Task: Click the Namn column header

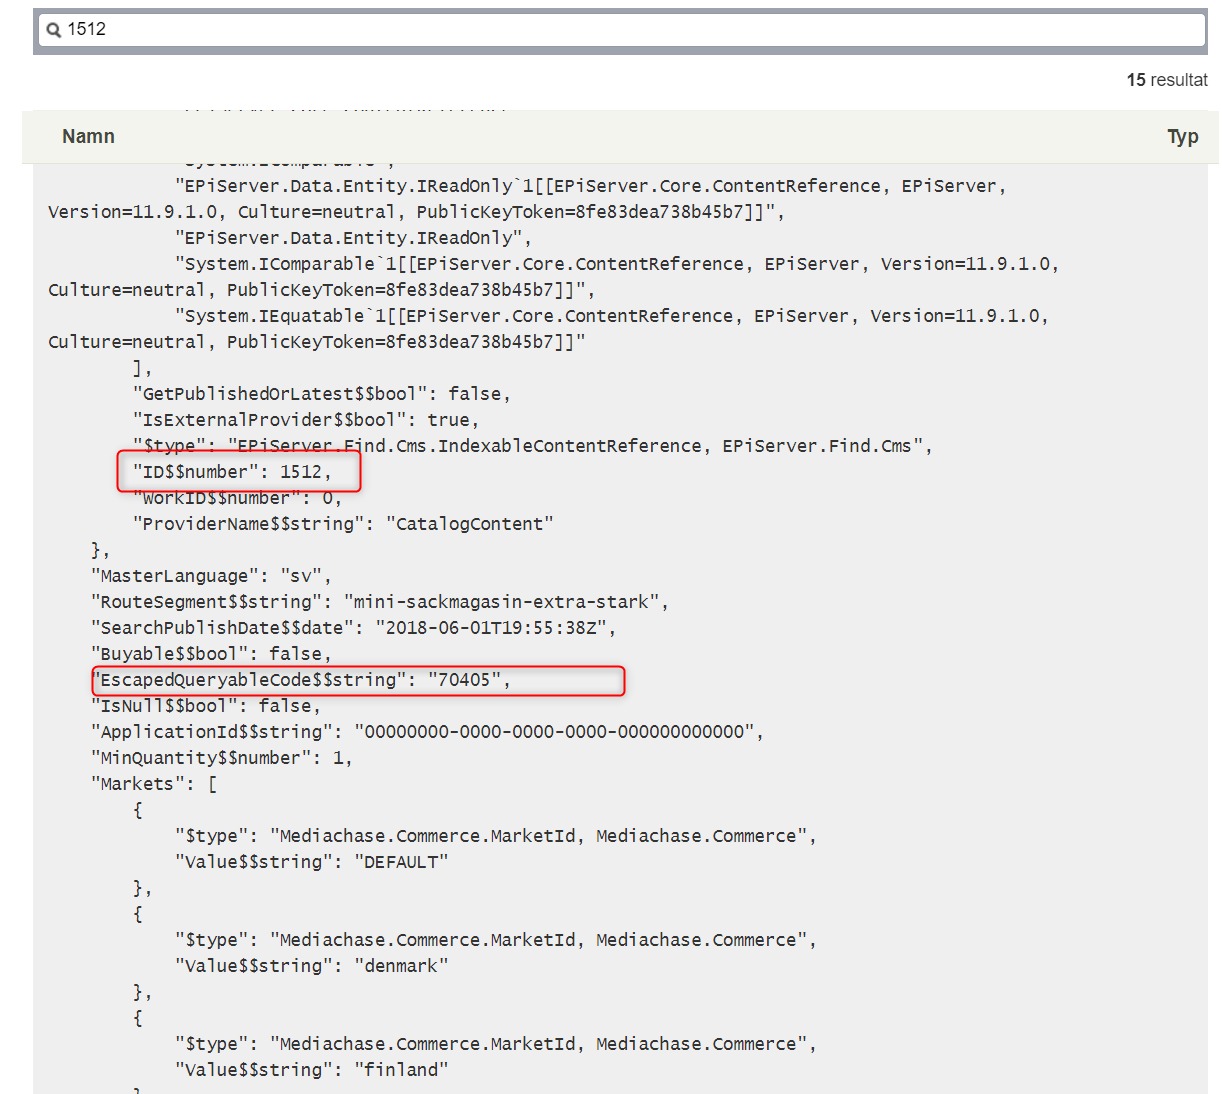Action: (x=88, y=137)
